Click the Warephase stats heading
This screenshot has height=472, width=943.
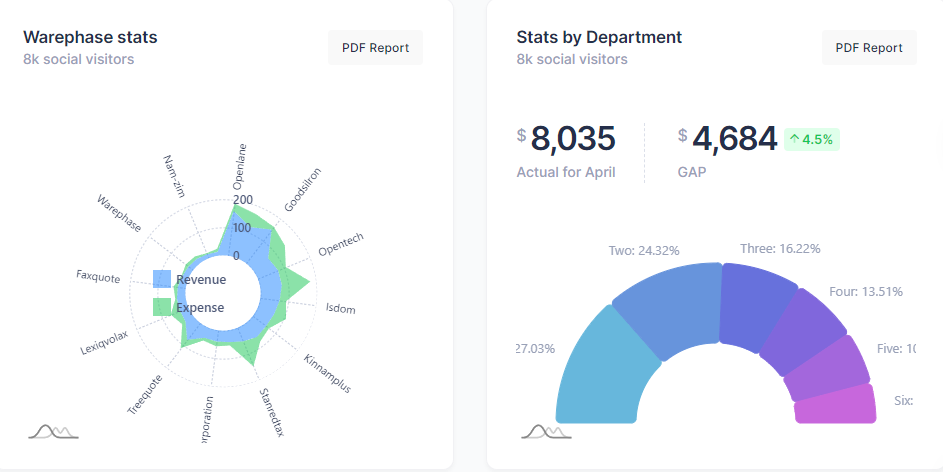click(90, 37)
